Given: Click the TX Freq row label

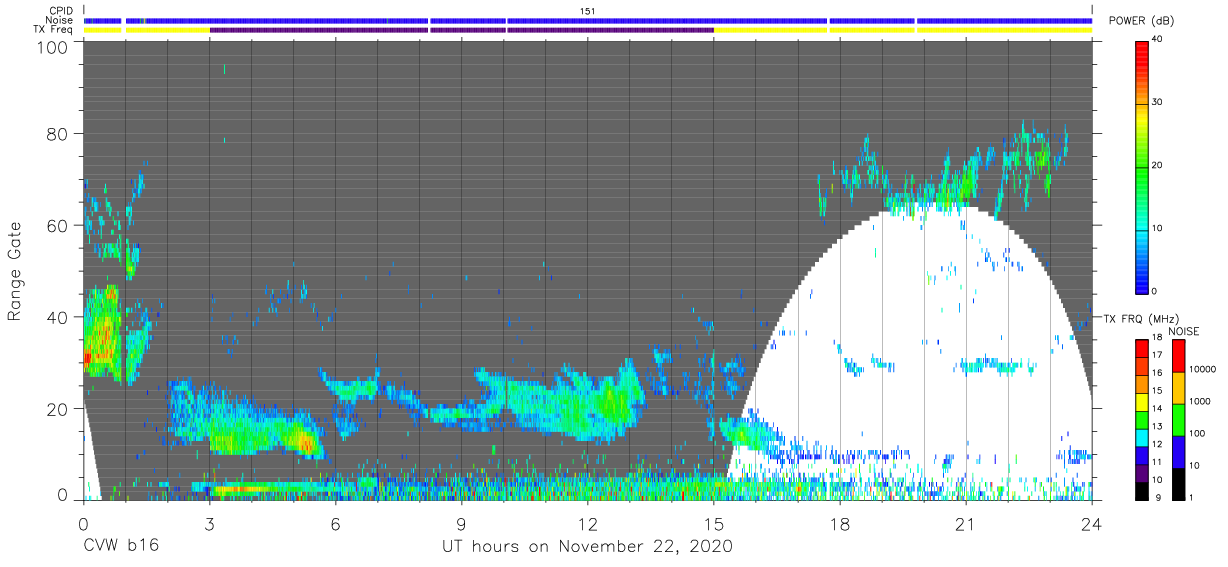Looking at the screenshot, I should (x=52, y=30).
